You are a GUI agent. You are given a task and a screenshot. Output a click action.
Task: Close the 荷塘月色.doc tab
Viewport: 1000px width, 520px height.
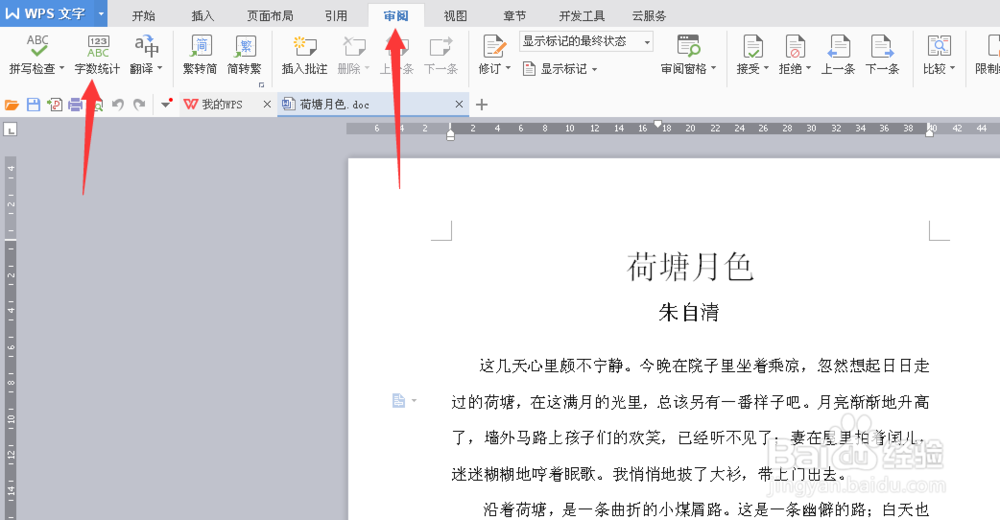pyautogui.click(x=459, y=105)
